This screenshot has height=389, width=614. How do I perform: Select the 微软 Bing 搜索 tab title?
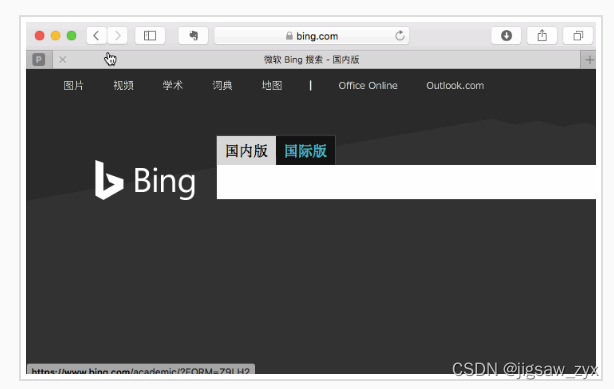point(311,60)
